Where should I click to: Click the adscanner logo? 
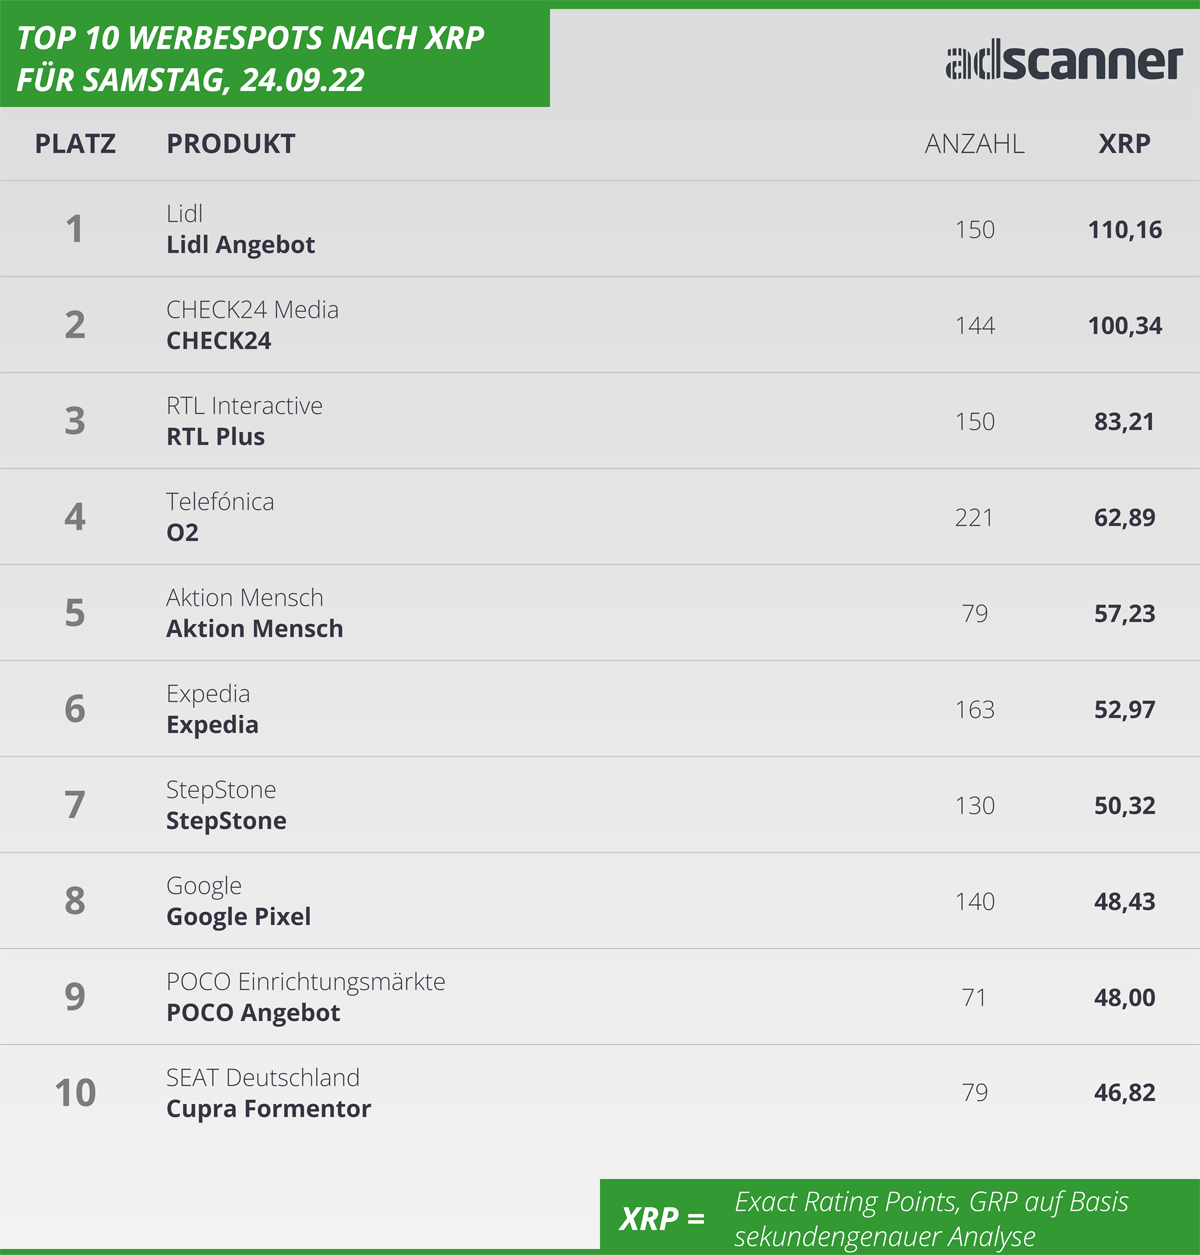(1064, 62)
